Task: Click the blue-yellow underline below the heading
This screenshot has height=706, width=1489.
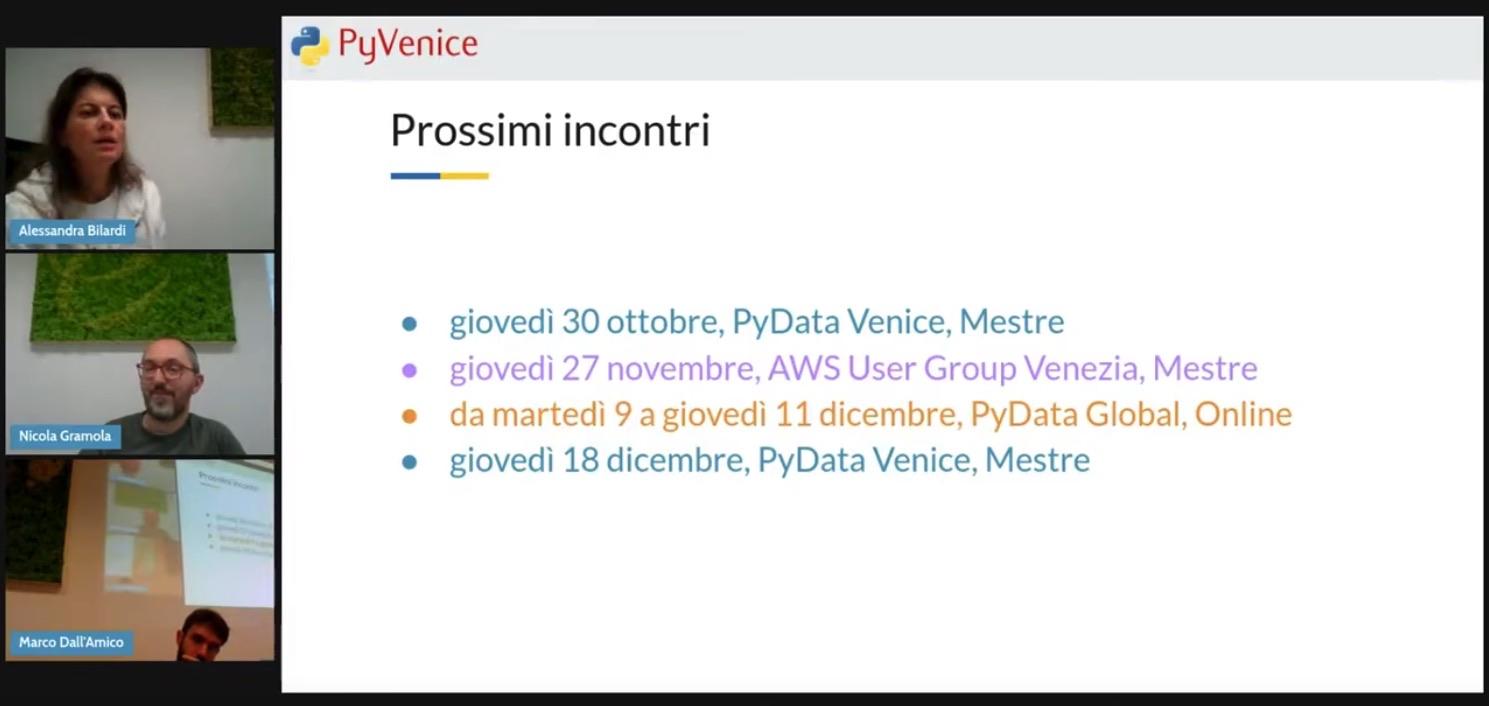Action: point(439,176)
